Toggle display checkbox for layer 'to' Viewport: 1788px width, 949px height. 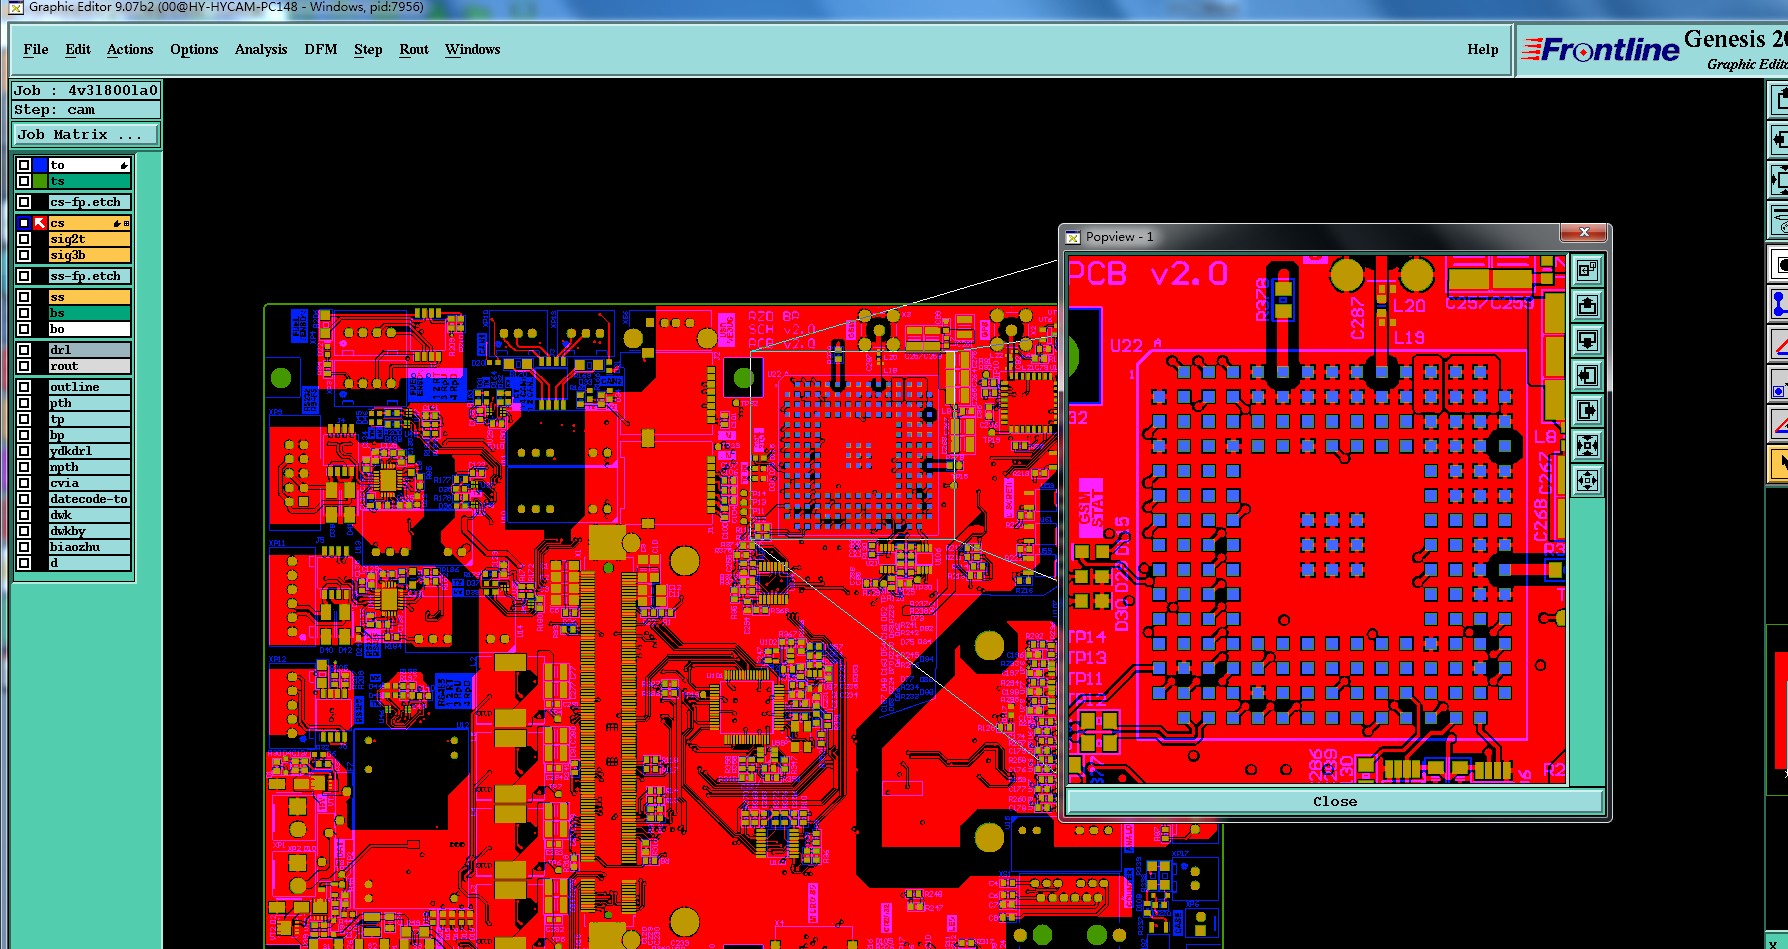click(x=24, y=165)
